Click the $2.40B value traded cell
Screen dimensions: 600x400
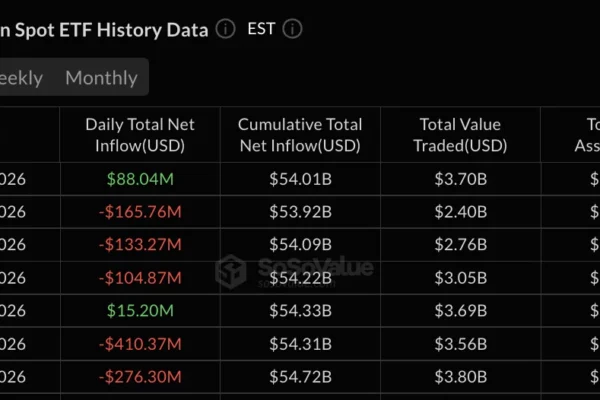pos(460,212)
